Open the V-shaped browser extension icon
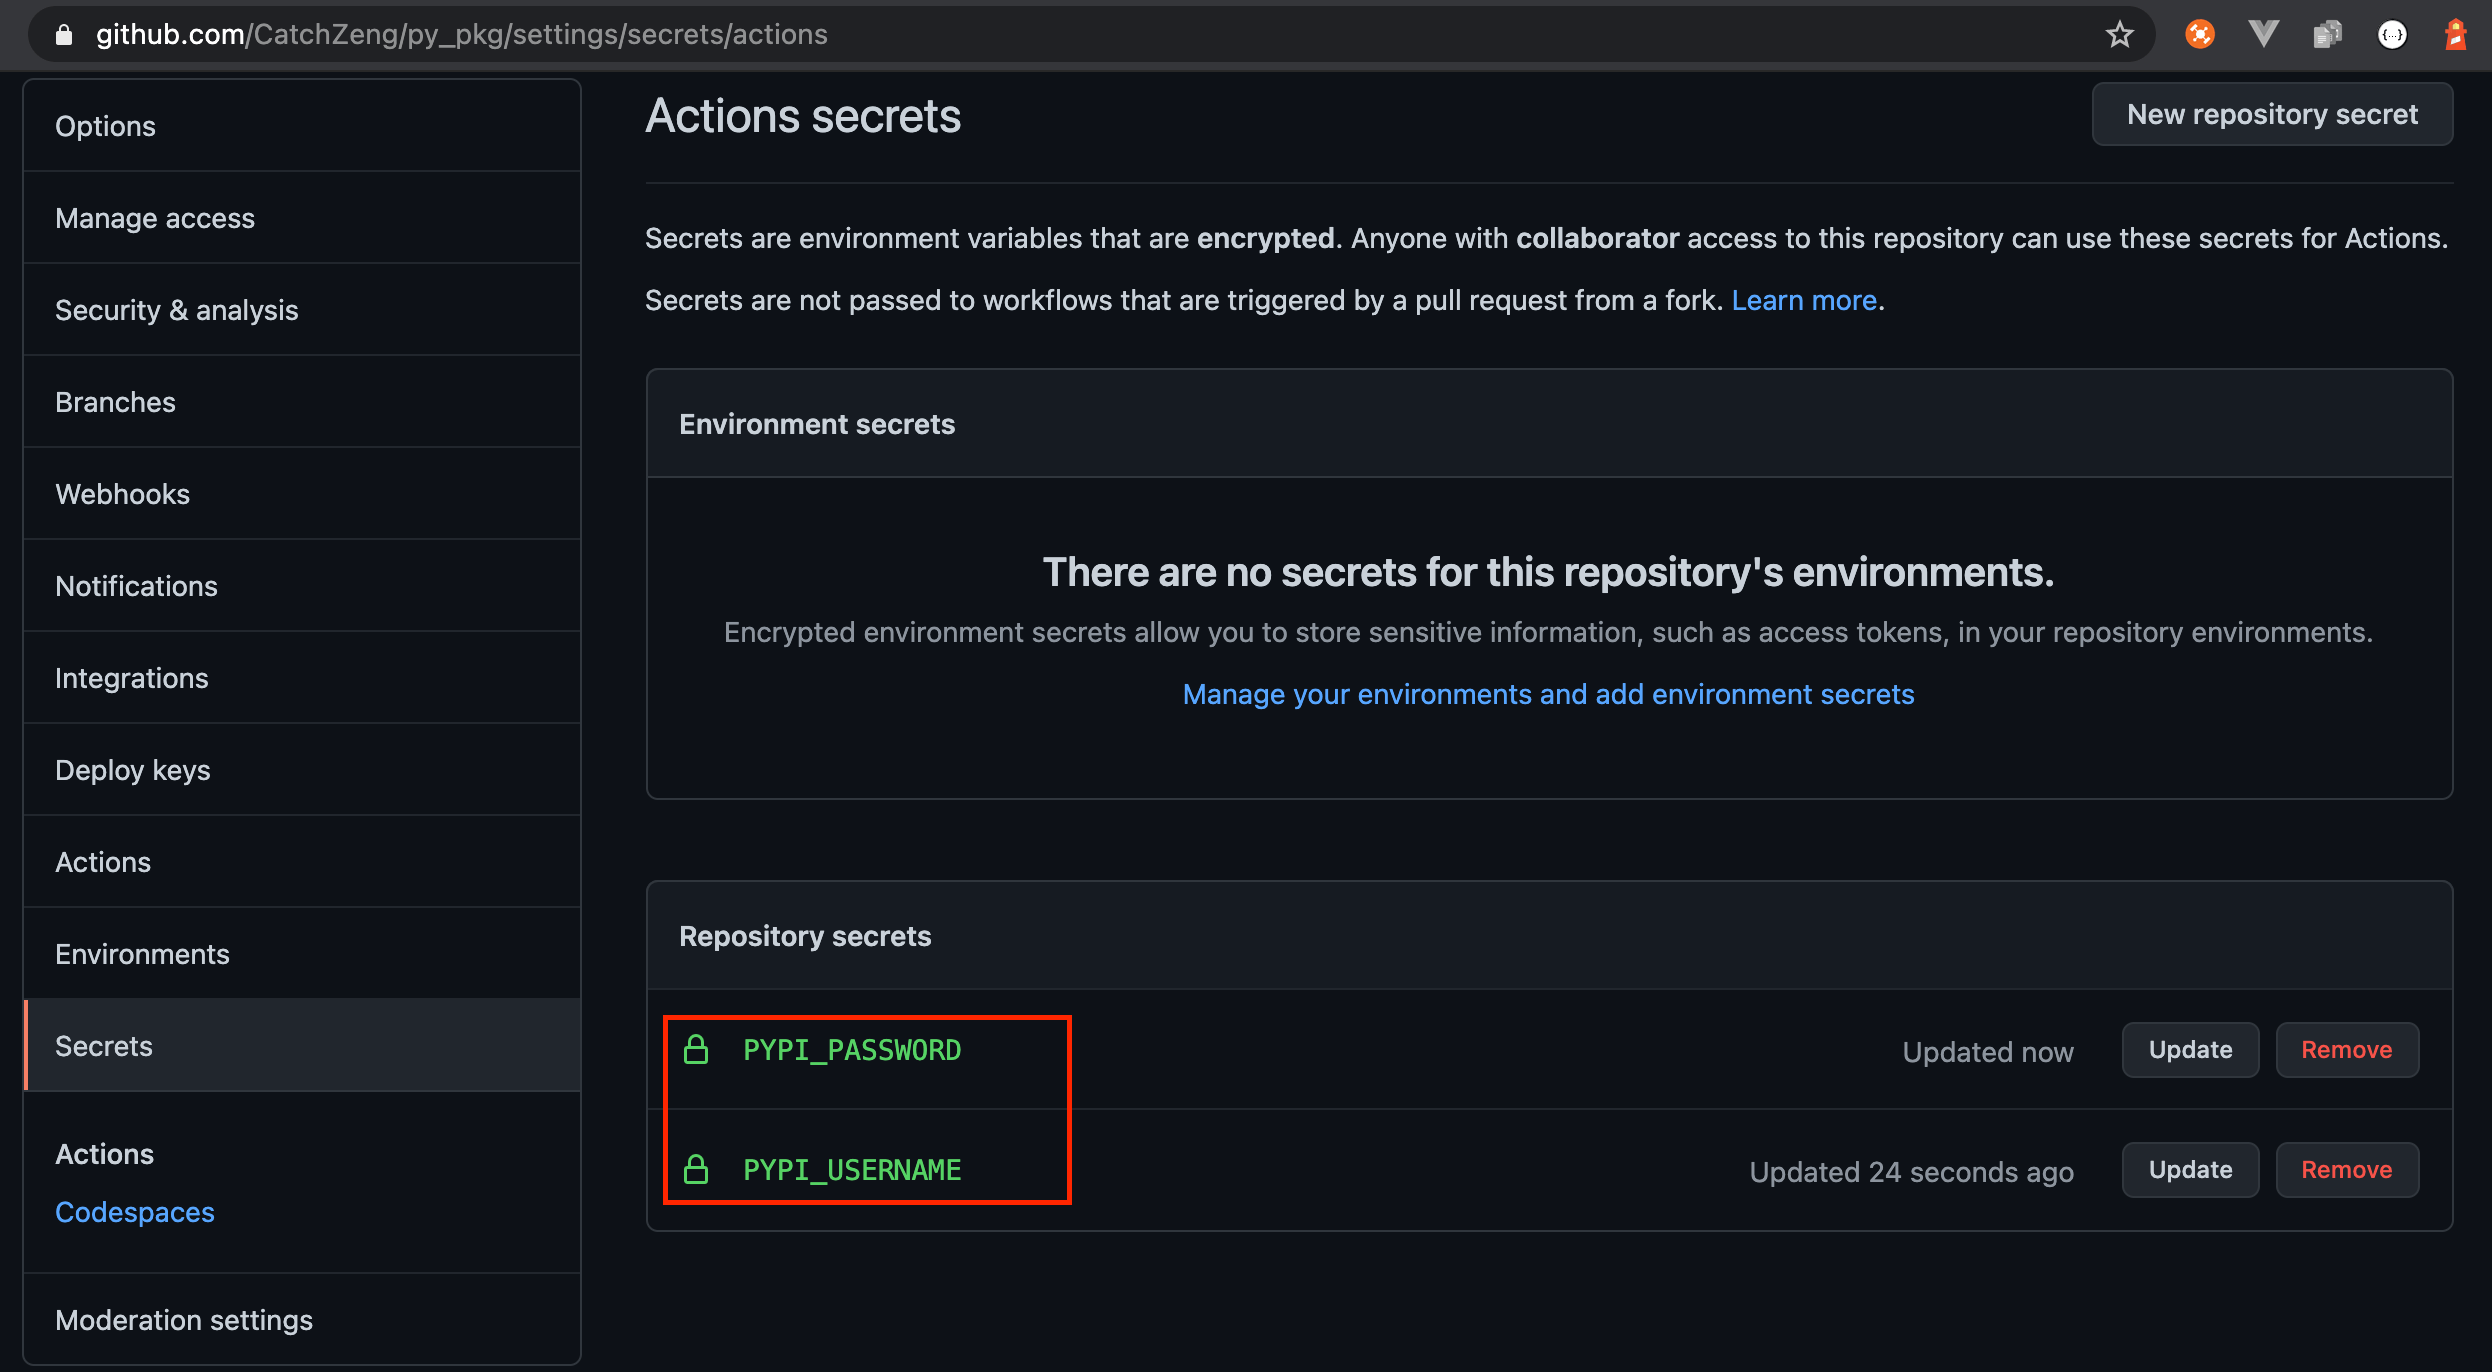Screen dimensions: 2492x1372 pyautogui.click(x=2263, y=35)
